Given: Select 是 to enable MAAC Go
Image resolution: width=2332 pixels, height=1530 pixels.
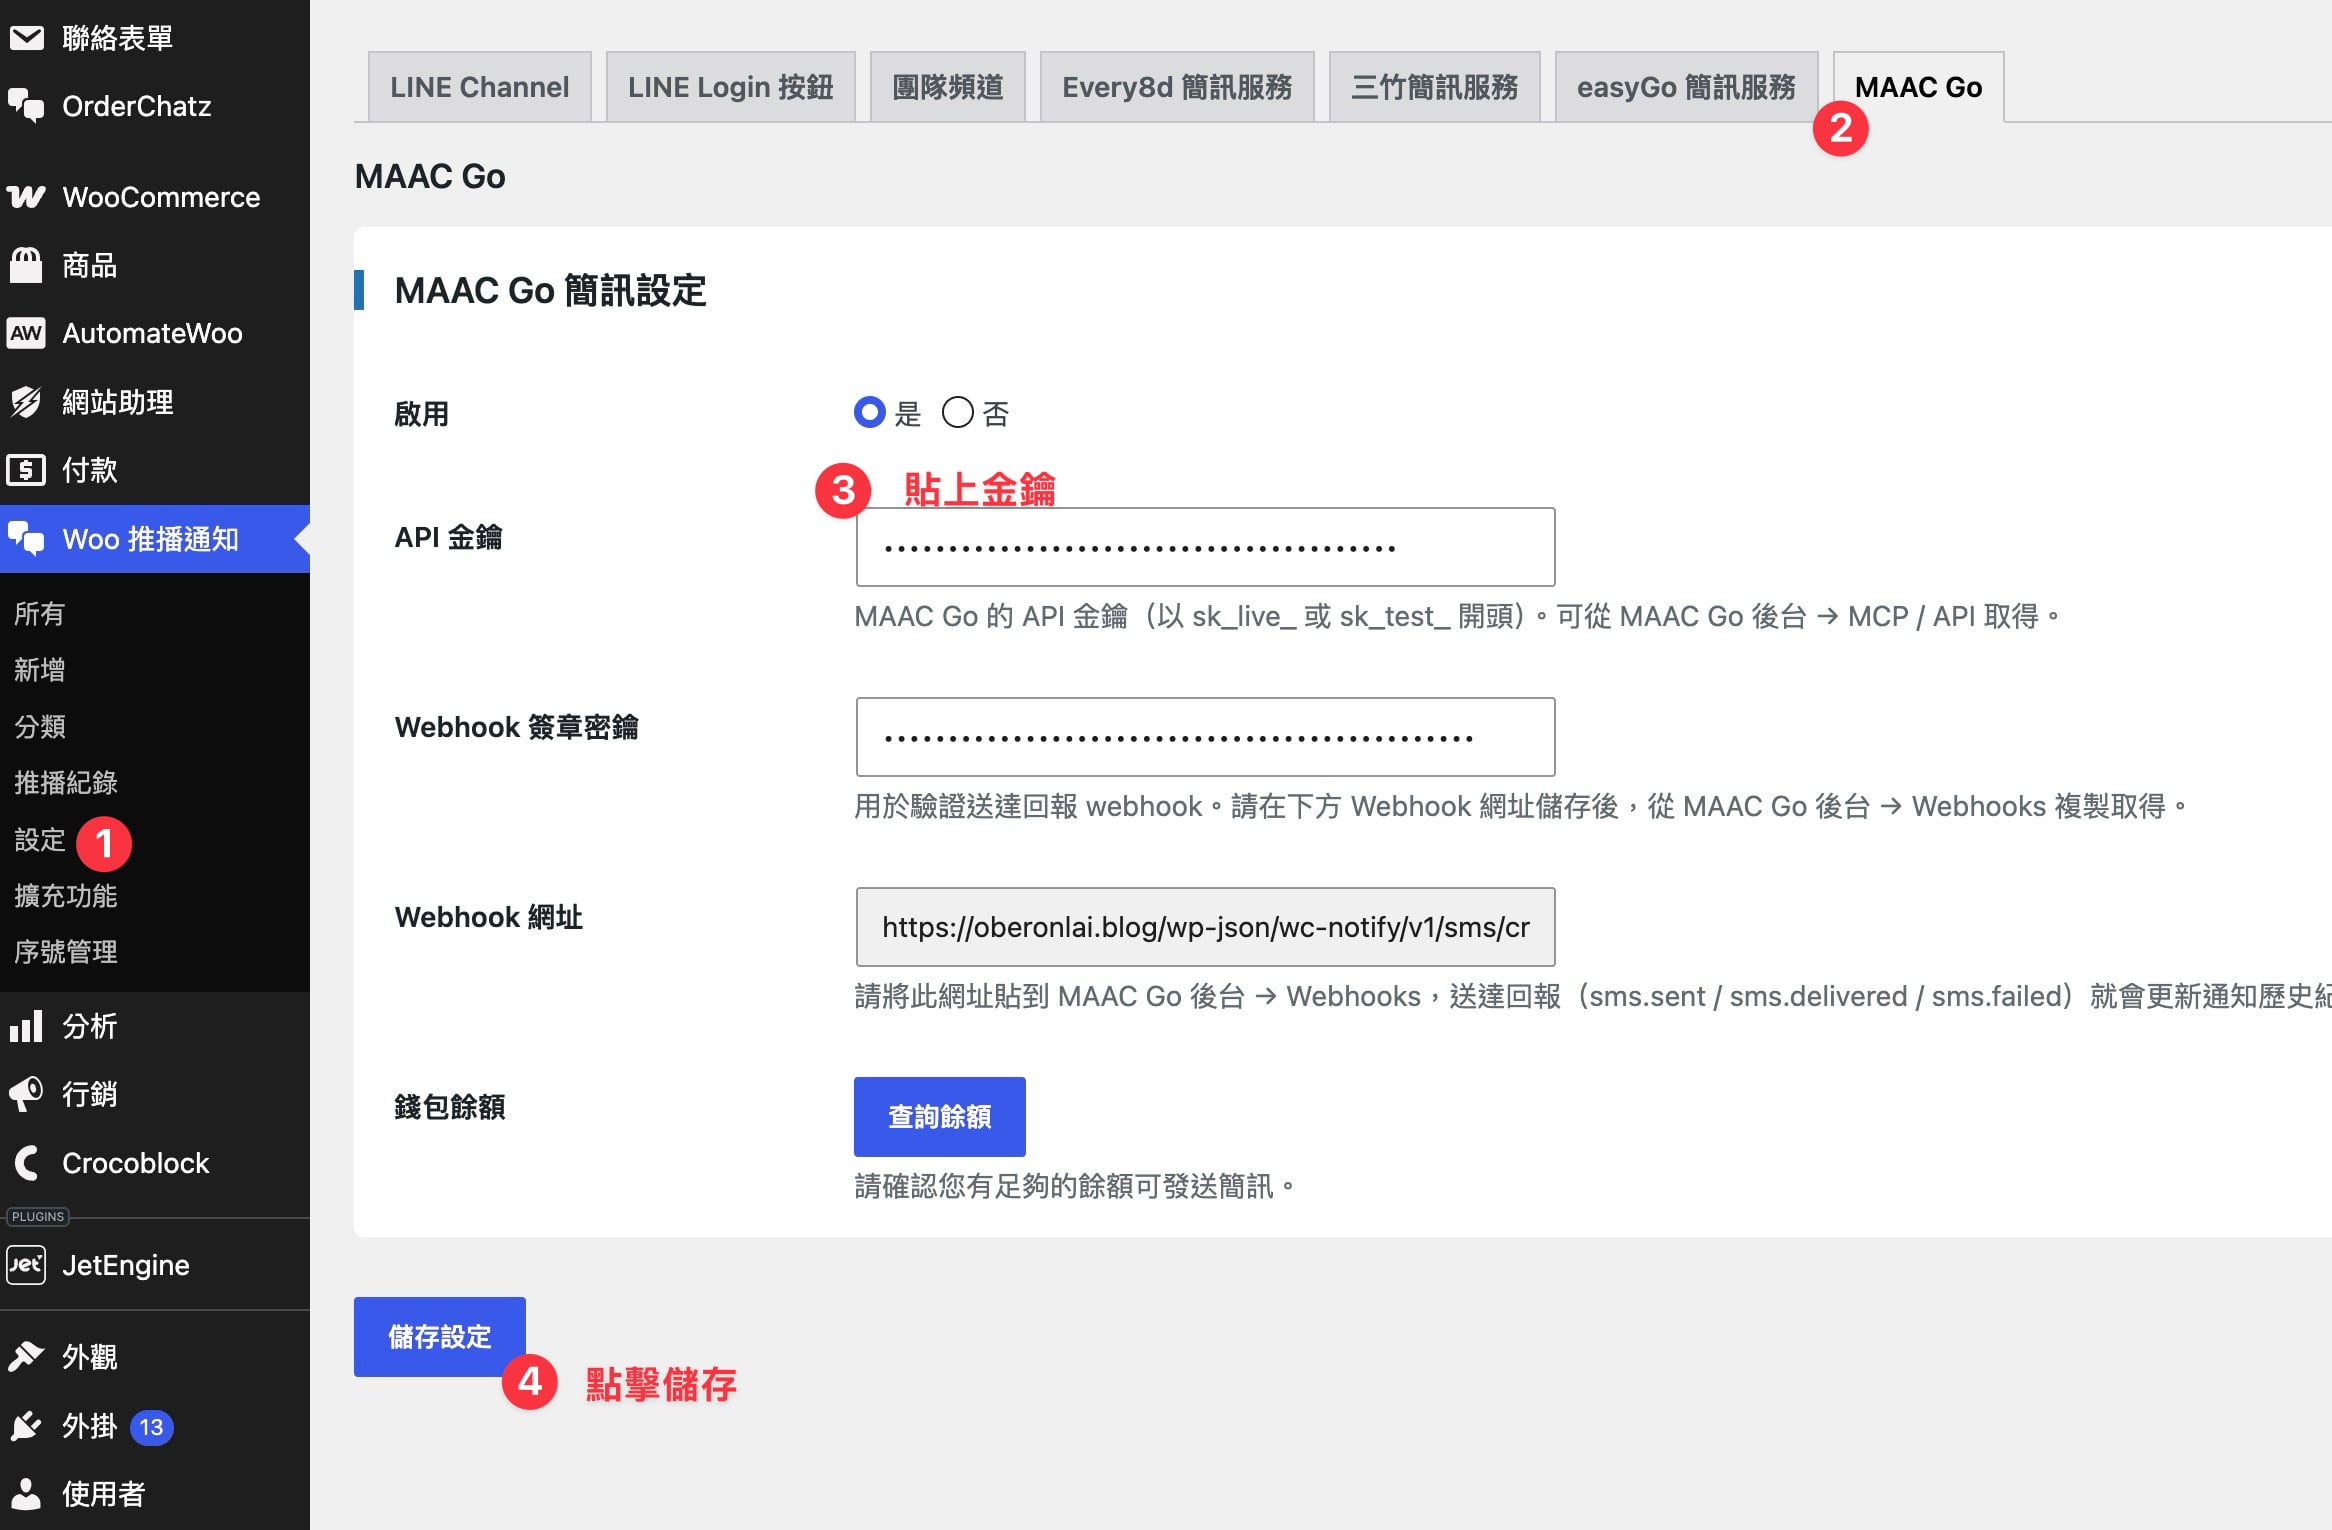Looking at the screenshot, I should (x=870, y=413).
